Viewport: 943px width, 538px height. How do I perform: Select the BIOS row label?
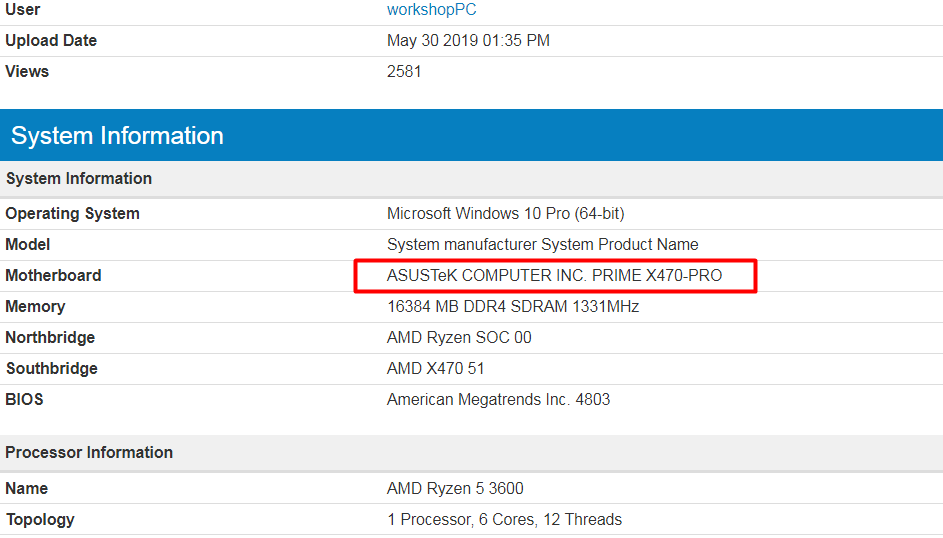coord(24,400)
